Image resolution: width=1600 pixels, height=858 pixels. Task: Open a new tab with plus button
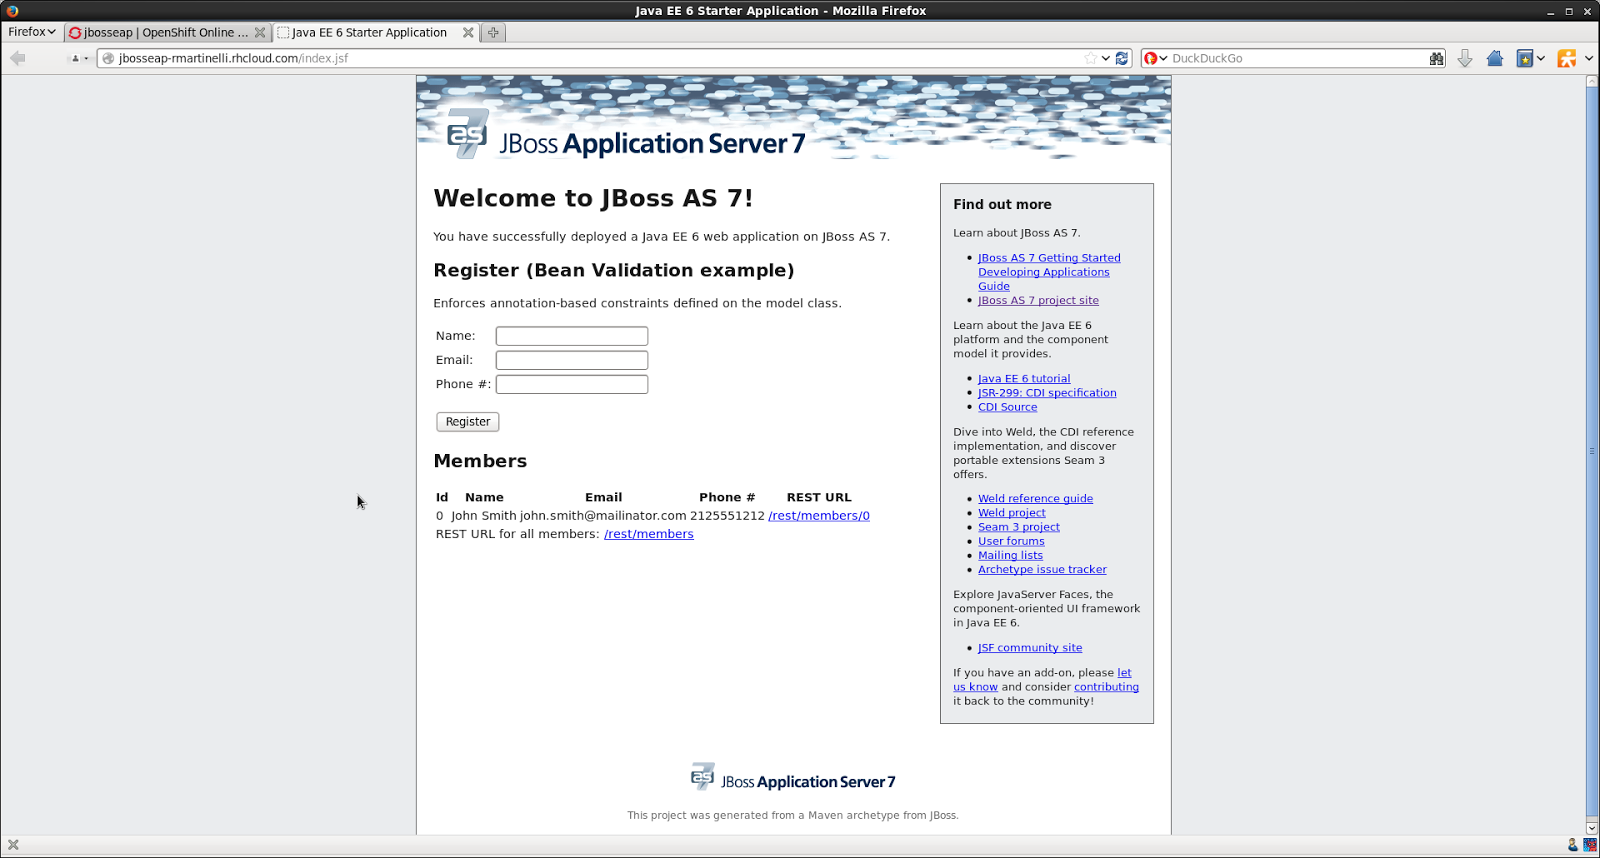coord(493,32)
